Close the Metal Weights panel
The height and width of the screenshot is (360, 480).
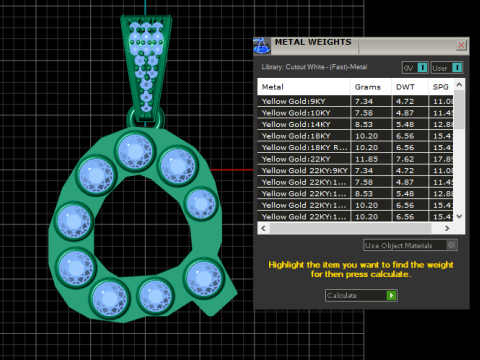461,45
